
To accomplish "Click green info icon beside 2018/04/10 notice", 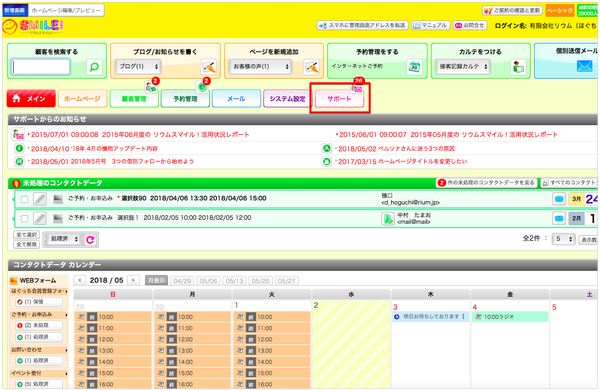I will (x=19, y=148).
